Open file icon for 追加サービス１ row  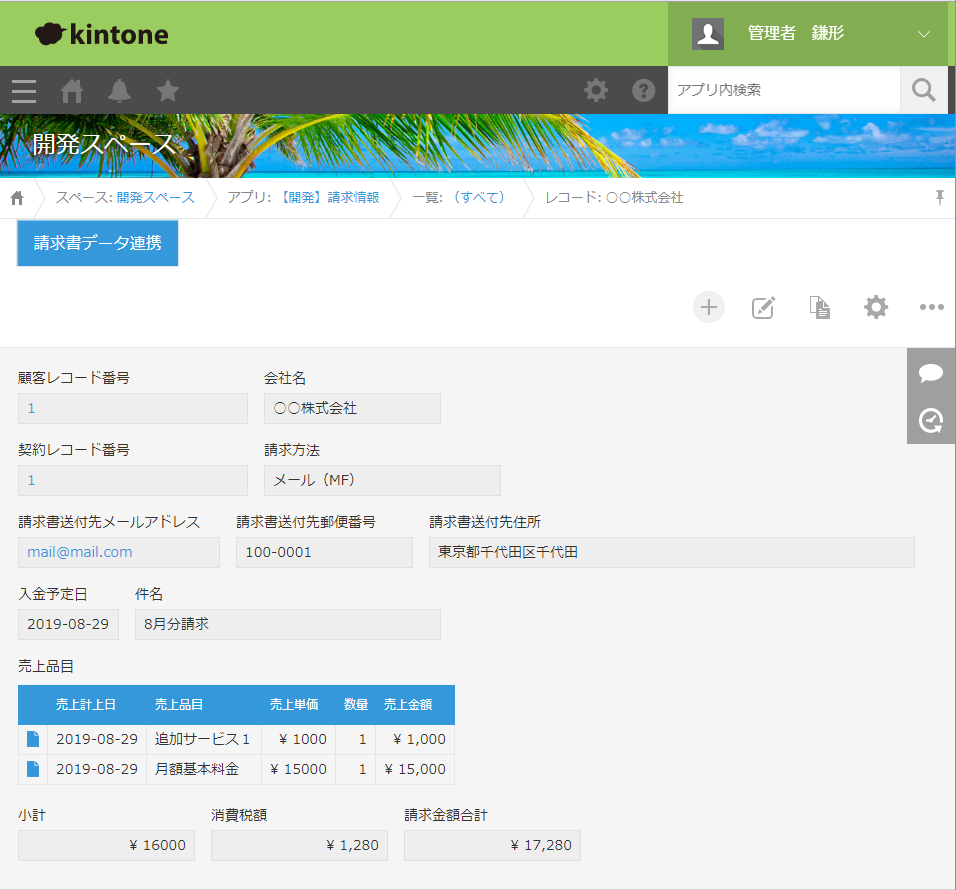click(x=33, y=739)
